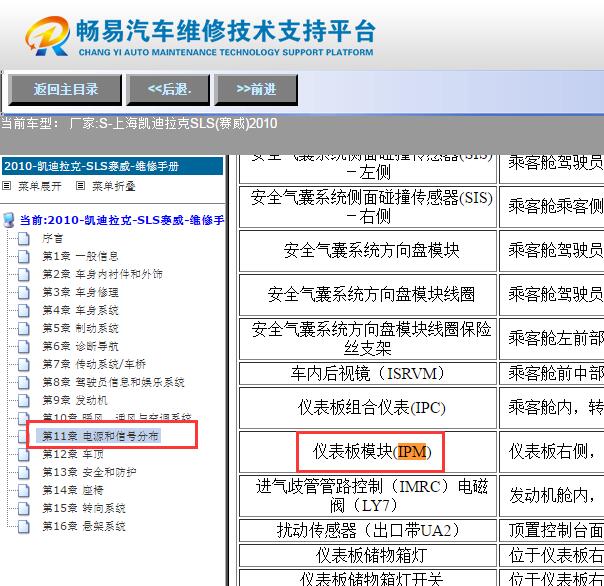Click the cell 仪表板组合仪表(IPC)
Image resolution: width=604 pixels, height=586 pixels.
(368, 408)
